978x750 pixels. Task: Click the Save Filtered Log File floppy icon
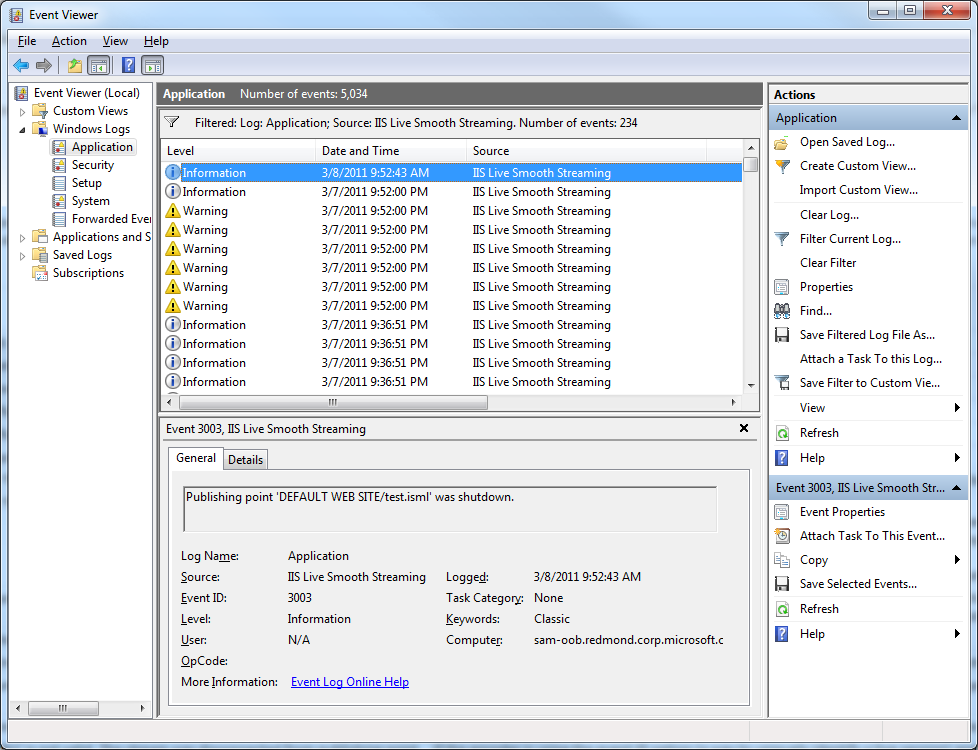(x=782, y=335)
